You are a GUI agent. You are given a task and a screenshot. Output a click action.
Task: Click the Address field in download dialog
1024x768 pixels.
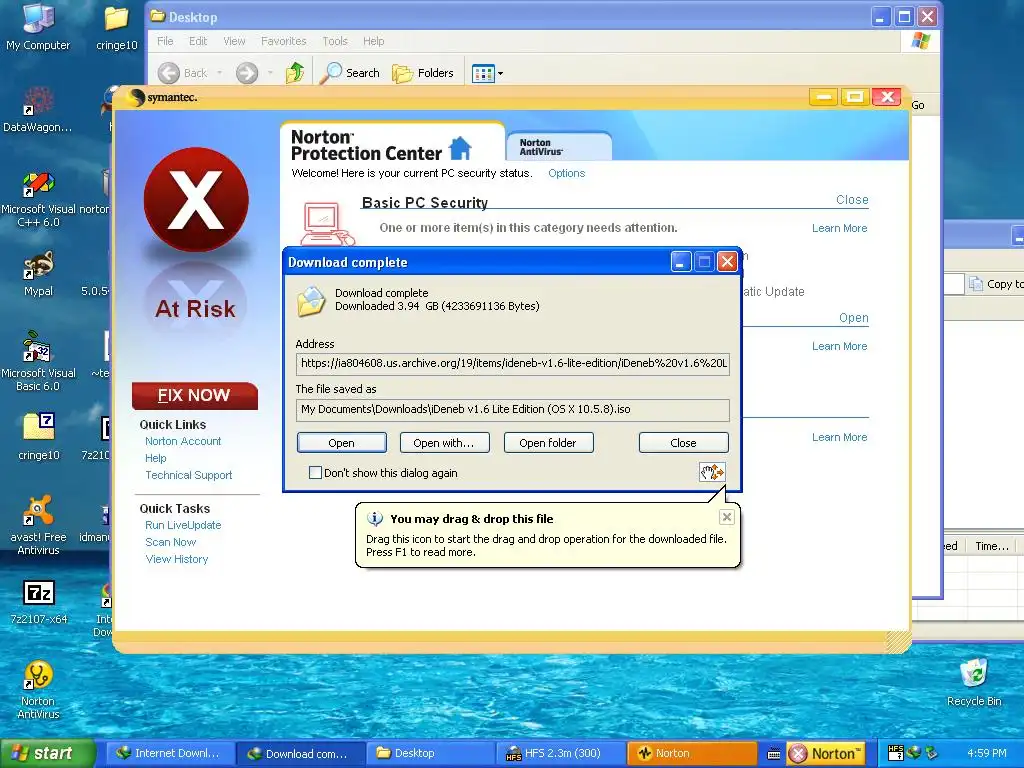point(513,363)
